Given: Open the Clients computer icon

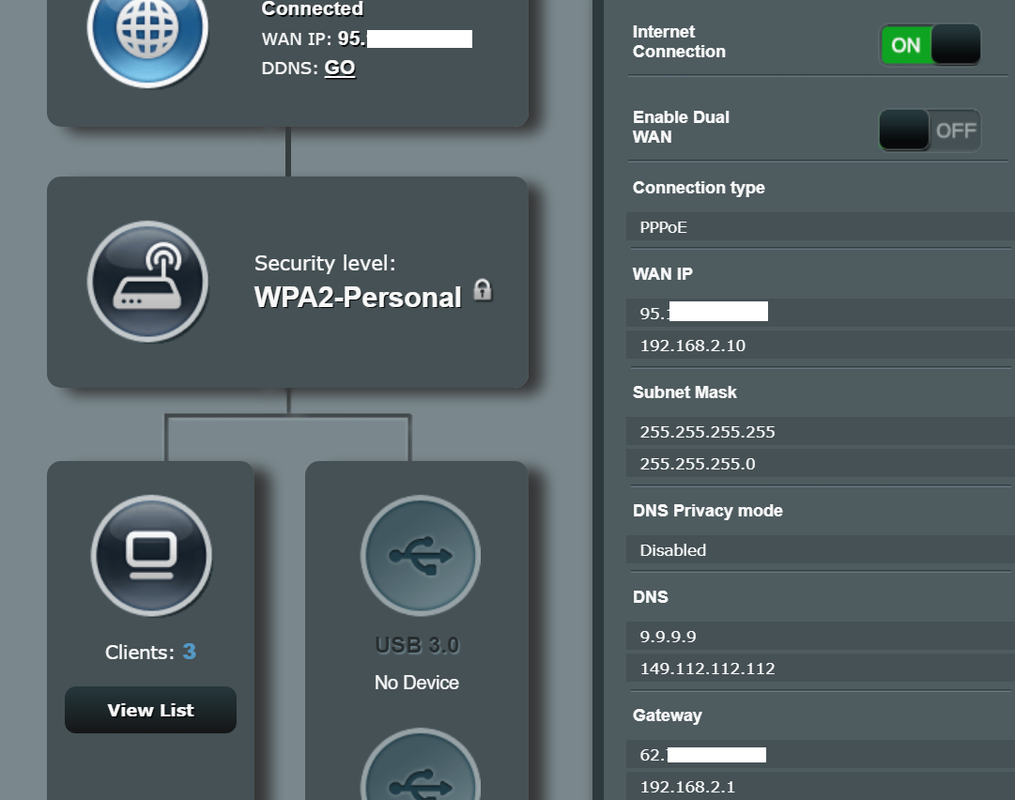Looking at the screenshot, I should (x=151, y=555).
